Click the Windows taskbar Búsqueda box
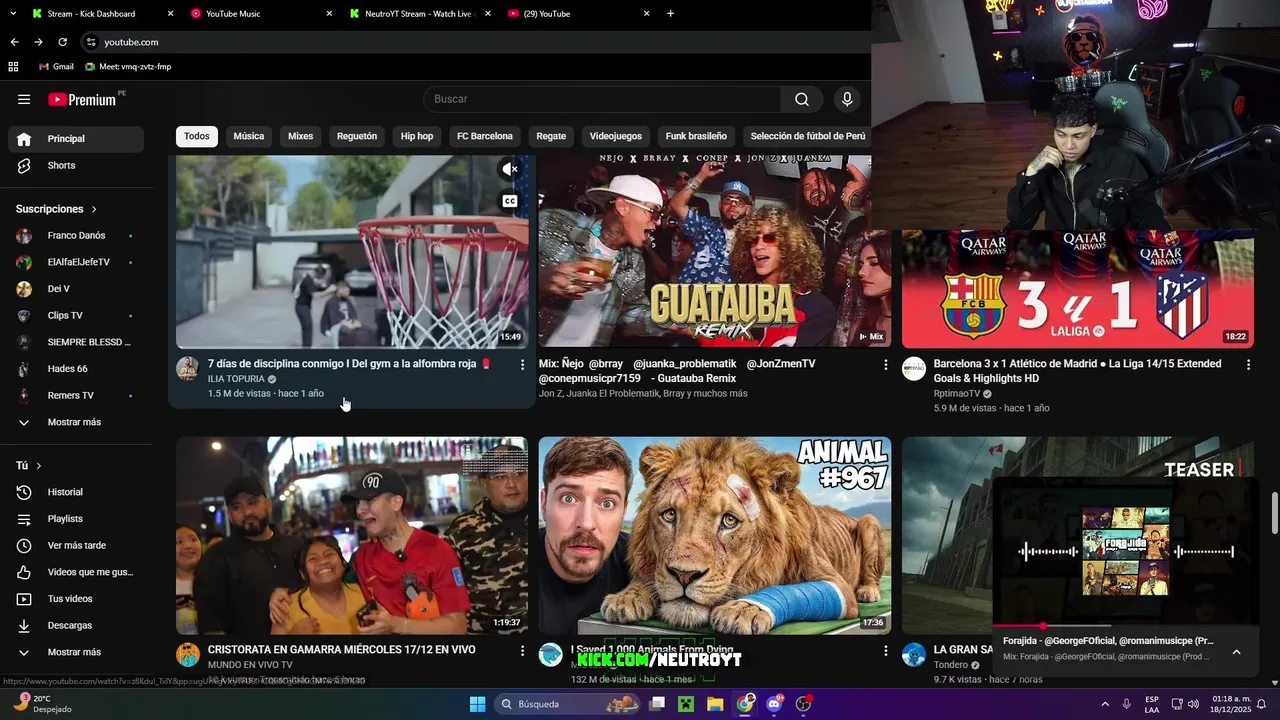This screenshot has width=1280, height=720. click(x=567, y=704)
